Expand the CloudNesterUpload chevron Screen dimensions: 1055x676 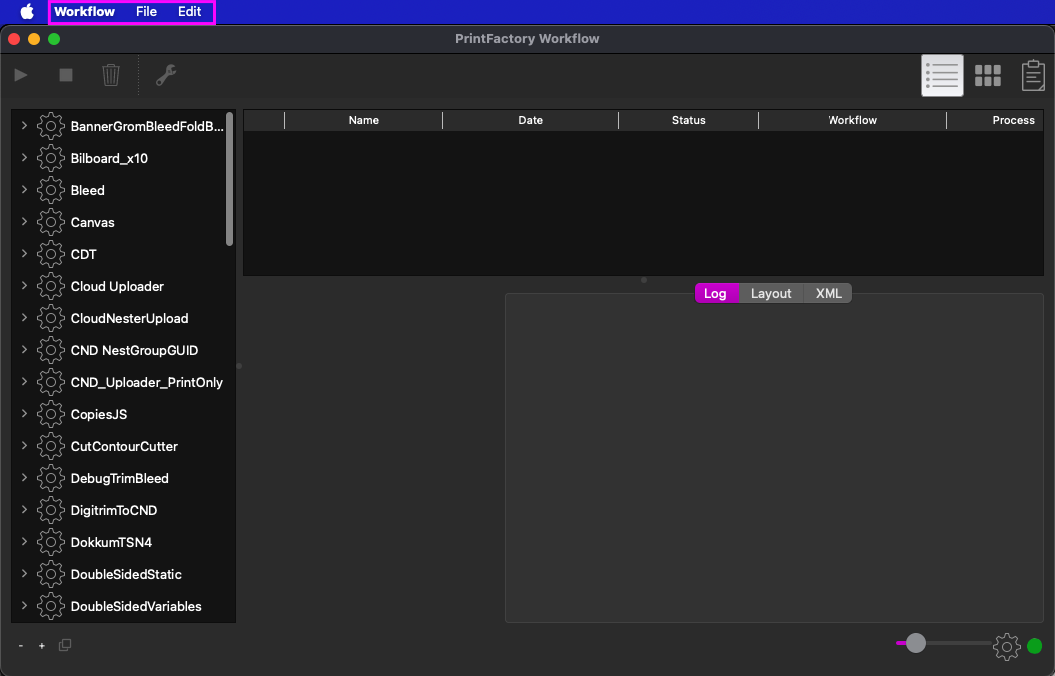coord(24,317)
